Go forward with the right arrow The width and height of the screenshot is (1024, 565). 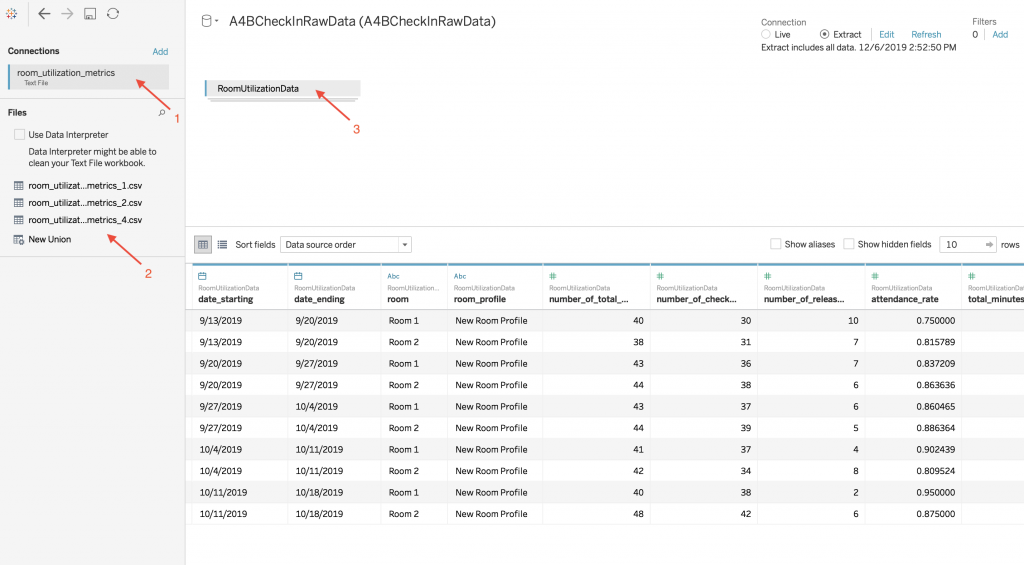67,14
